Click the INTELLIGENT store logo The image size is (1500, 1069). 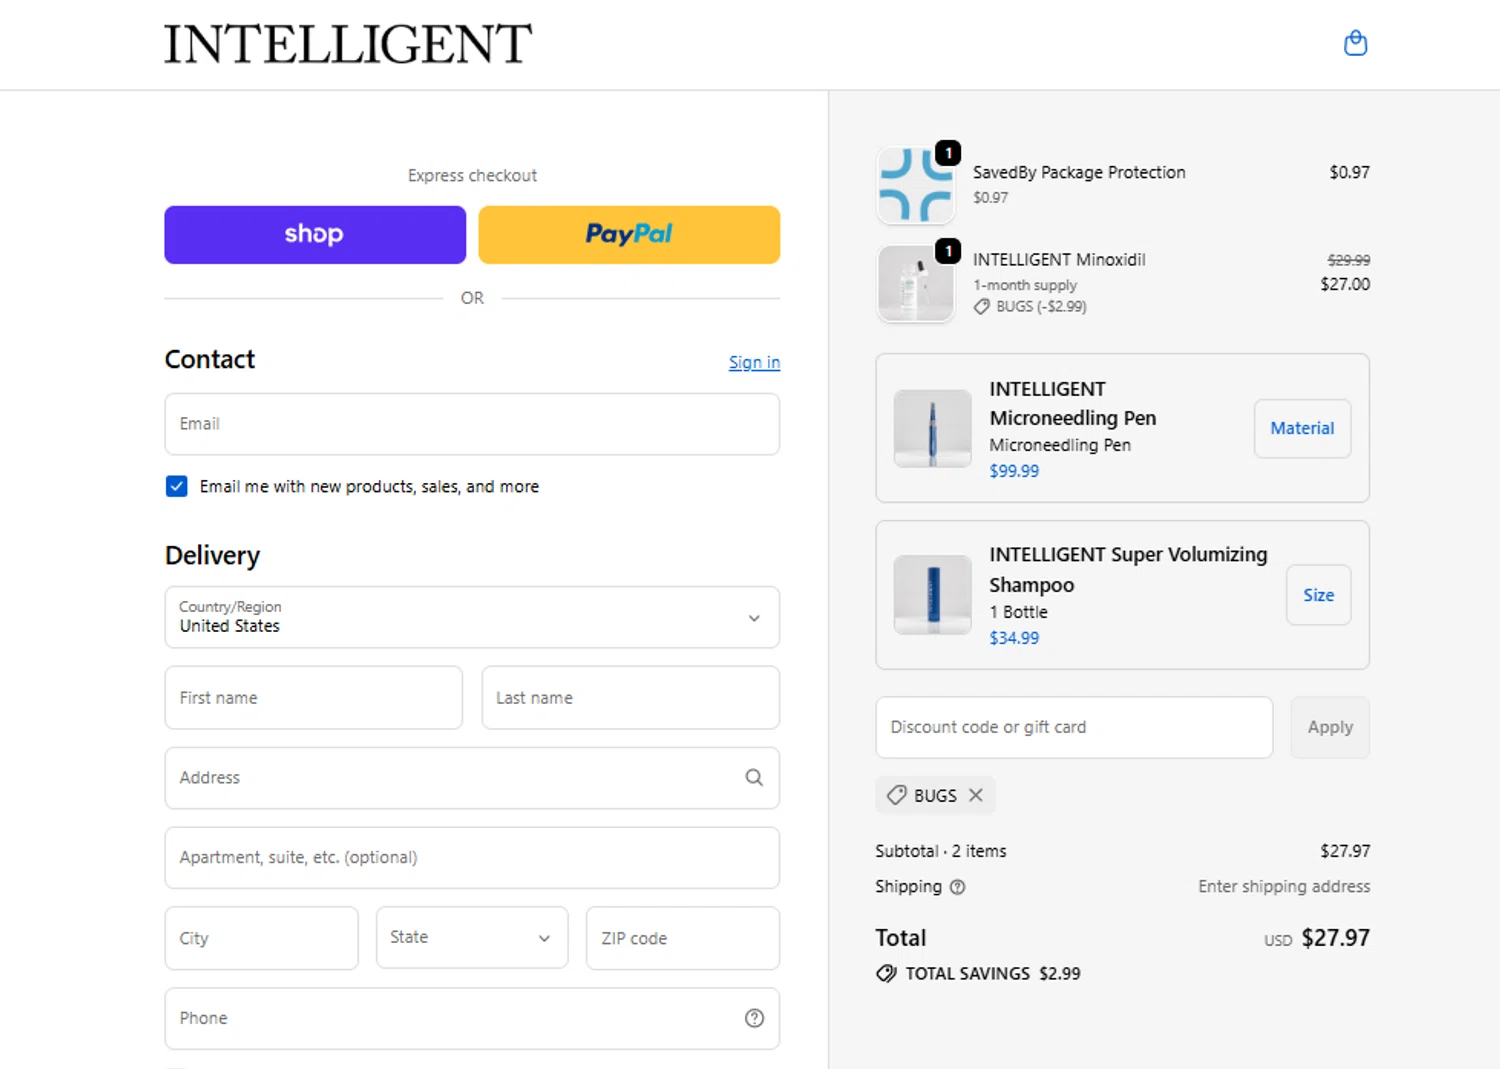(x=348, y=44)
